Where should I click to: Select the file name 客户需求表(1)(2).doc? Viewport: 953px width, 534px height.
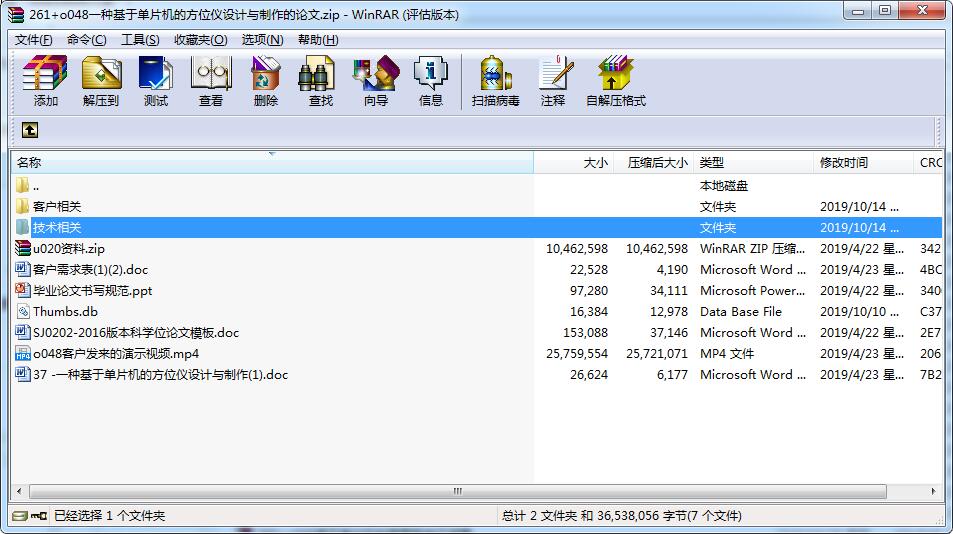[91, 270]
